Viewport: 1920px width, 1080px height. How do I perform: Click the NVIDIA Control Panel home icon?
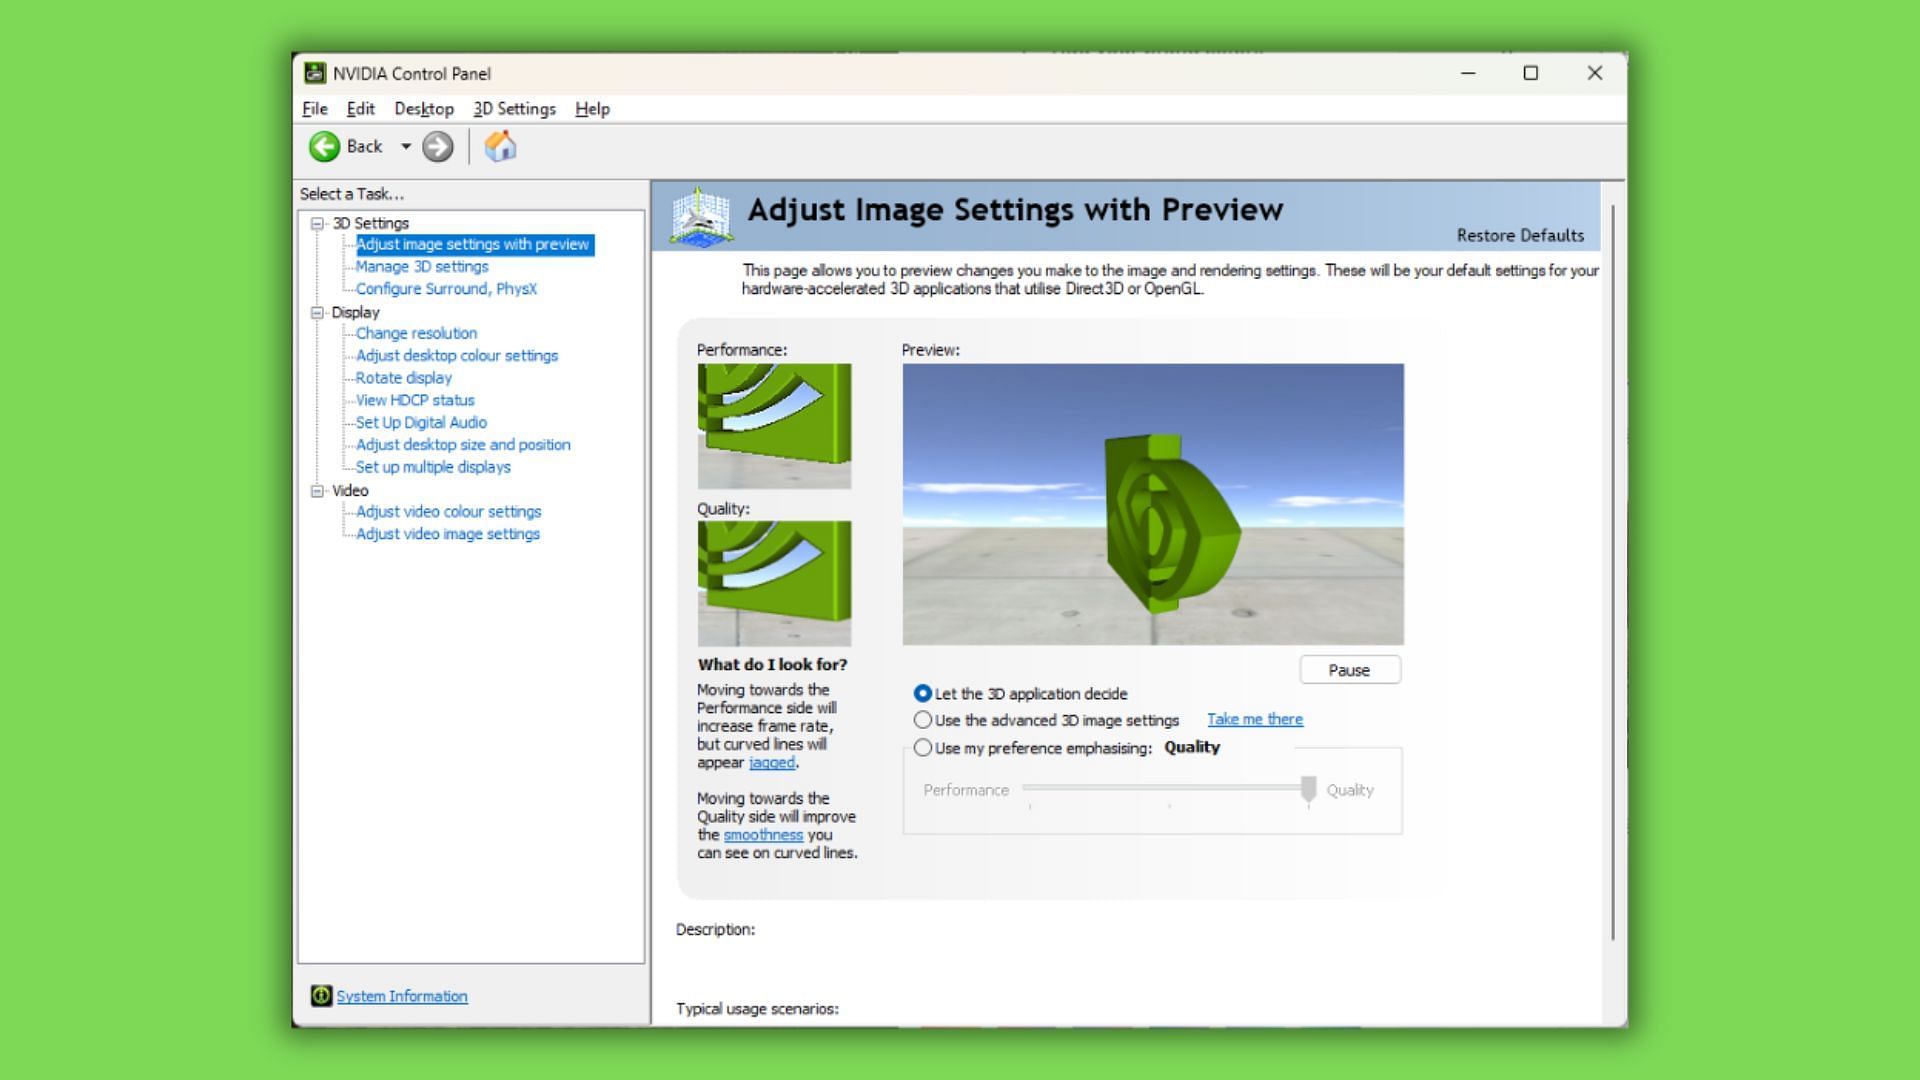click(501, 146)
